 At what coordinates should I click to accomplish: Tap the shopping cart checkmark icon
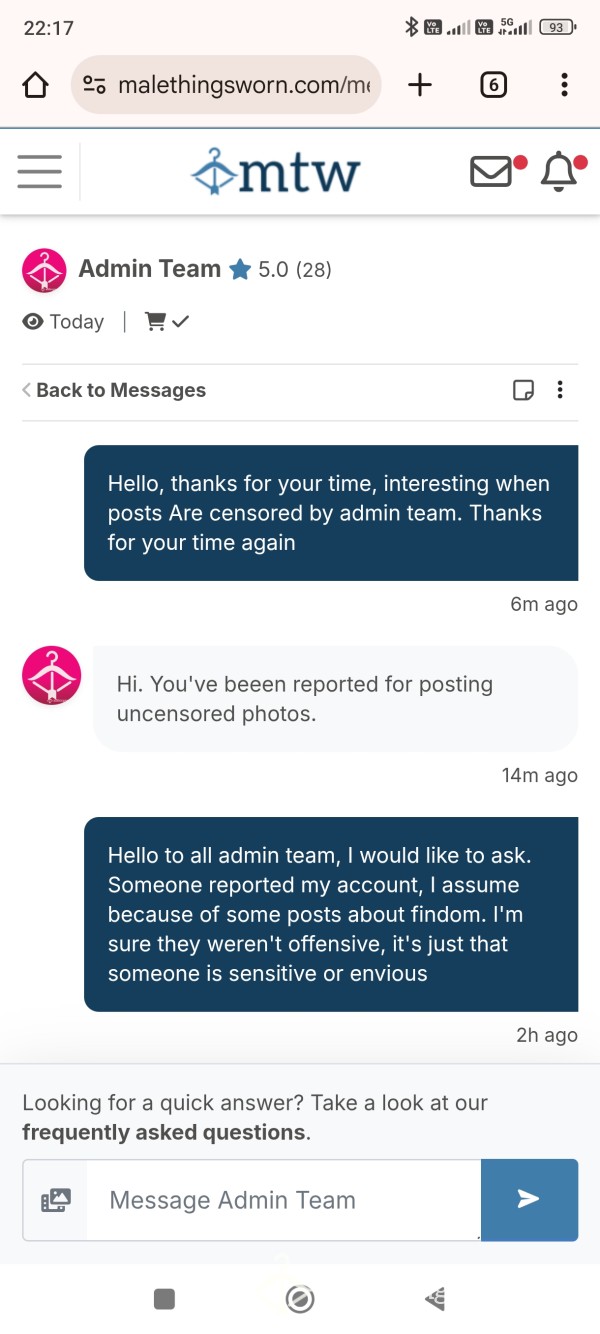pyautogui.click(x=168, y=322)
